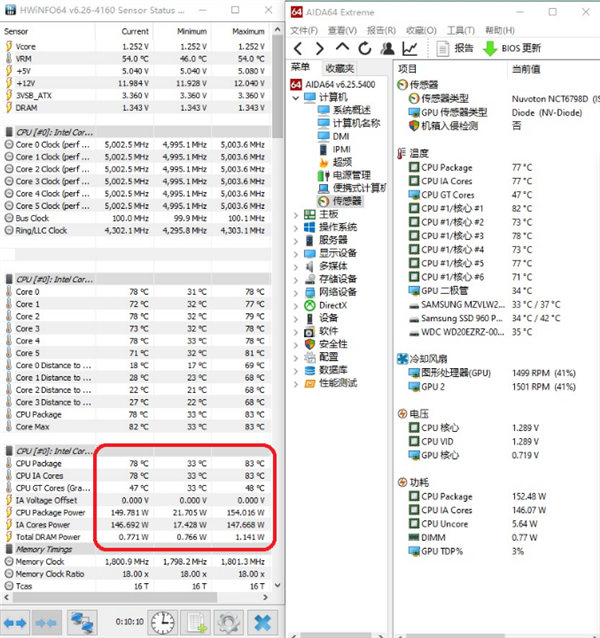This screenshot has height=638, width=600.
Task: Click the 数据库 database icon
Action: 310,371
